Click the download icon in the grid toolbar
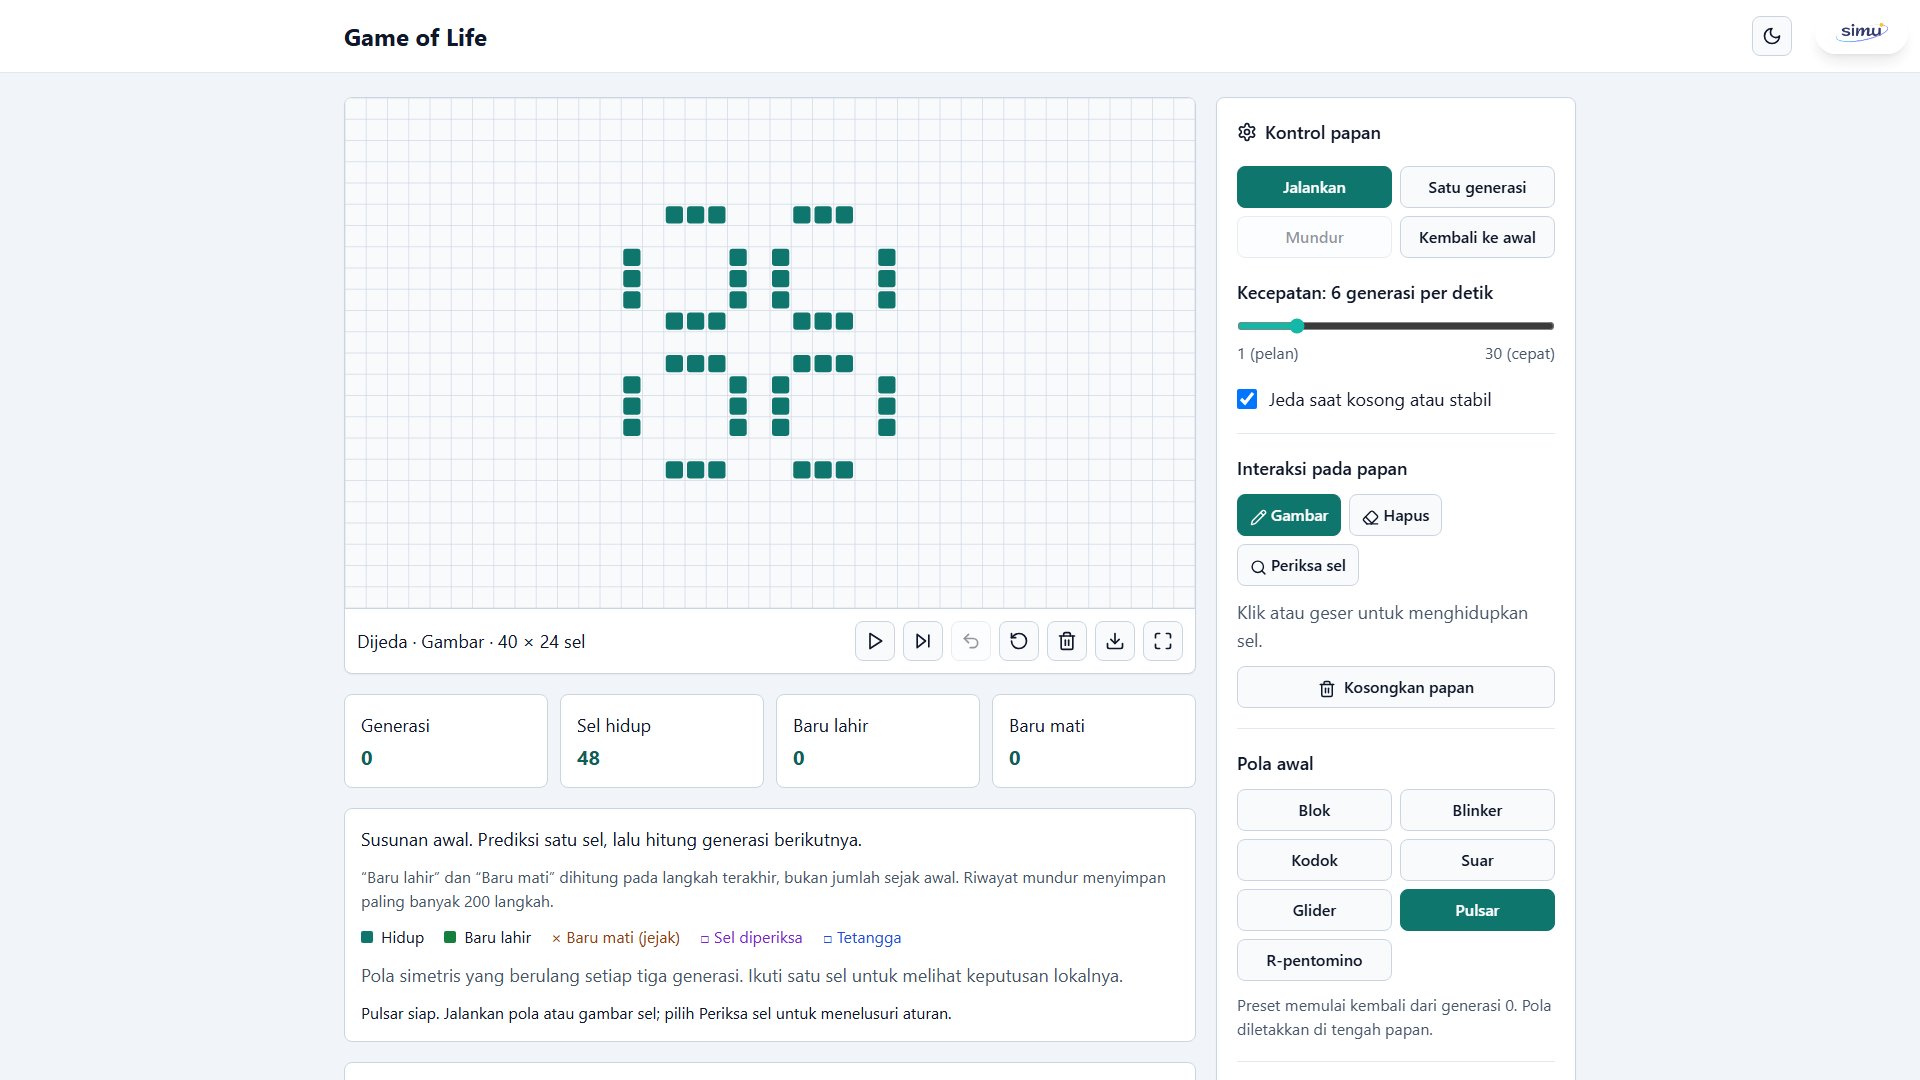Screen dimensions: 1920x1080 pyautogui.click(x=1115, y=641)
